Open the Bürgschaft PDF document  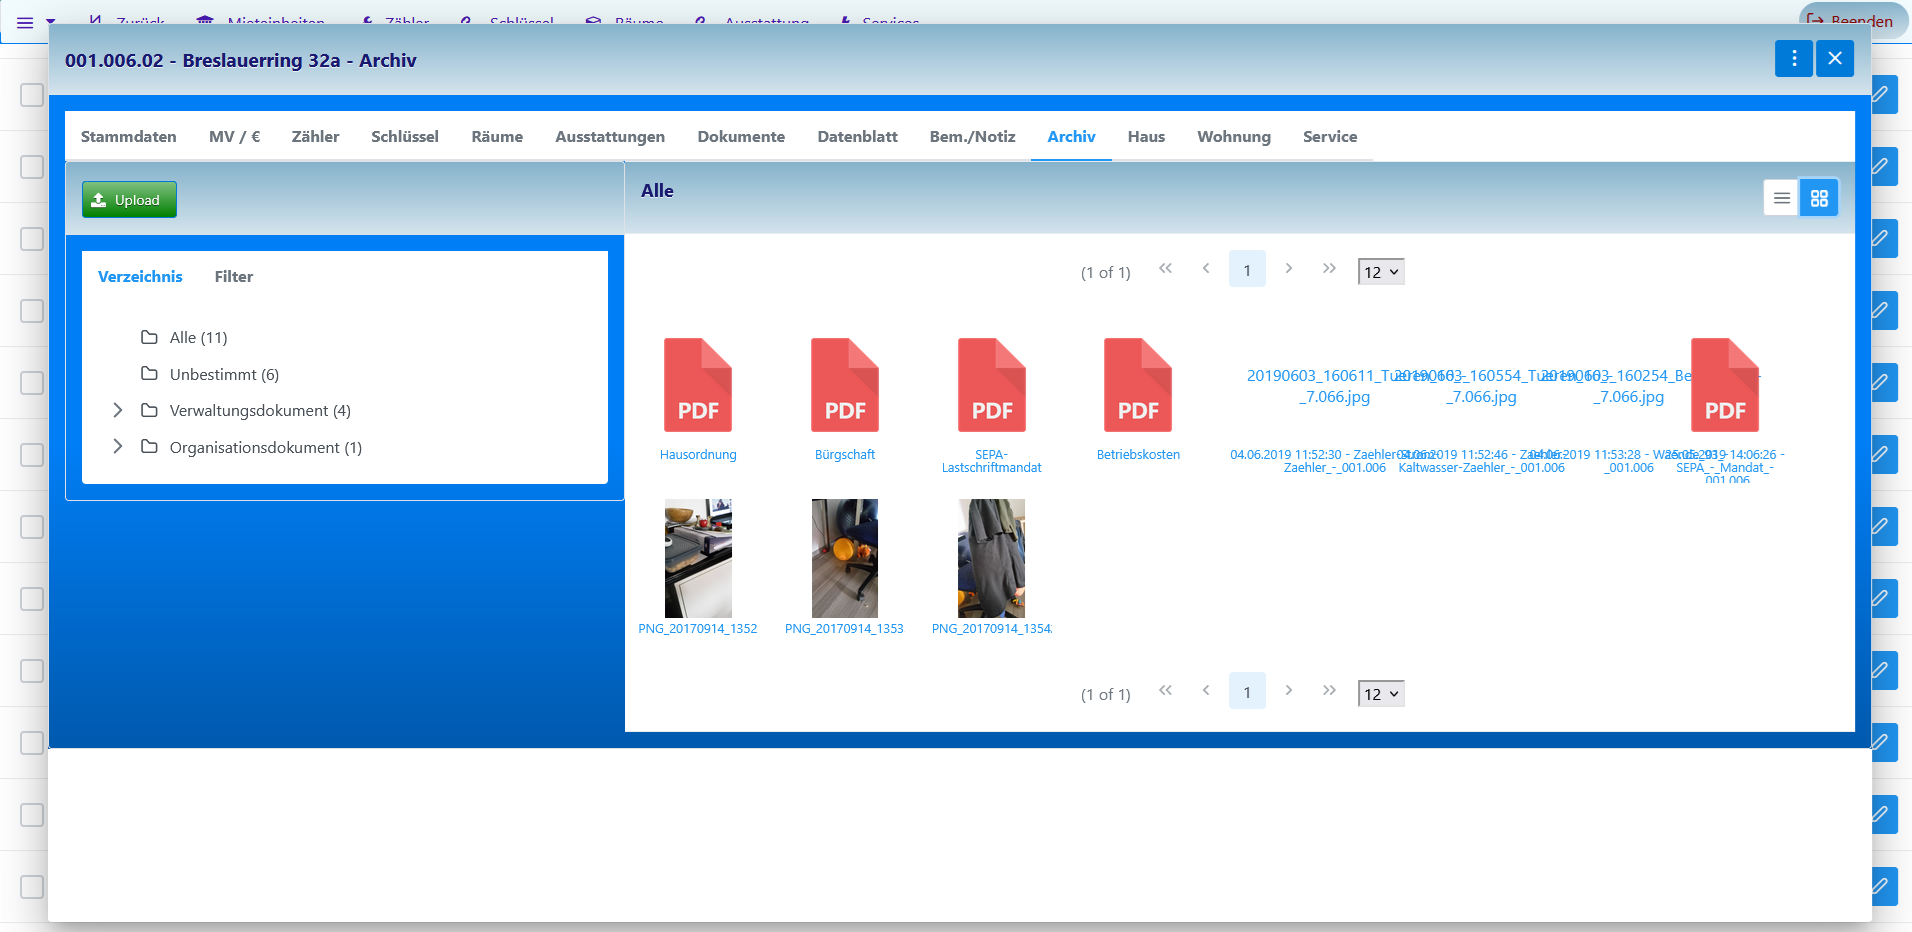tap(845, 385)
